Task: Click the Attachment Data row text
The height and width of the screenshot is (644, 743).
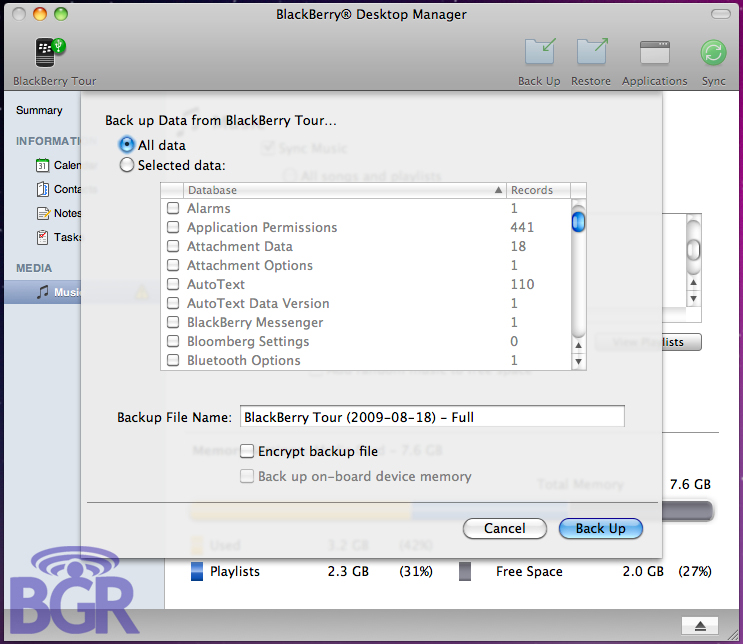Action: tap(240, 246)
